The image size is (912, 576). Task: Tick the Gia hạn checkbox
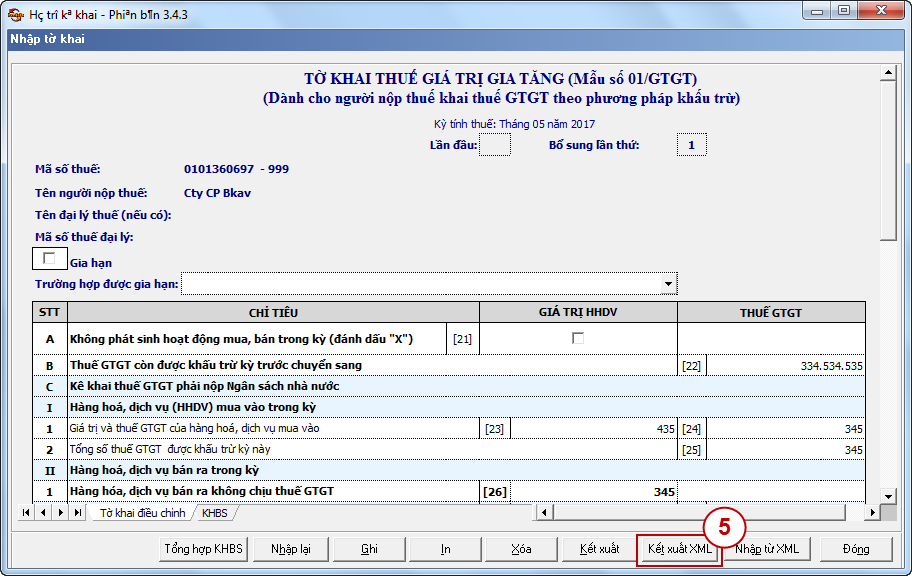(49, 259)
